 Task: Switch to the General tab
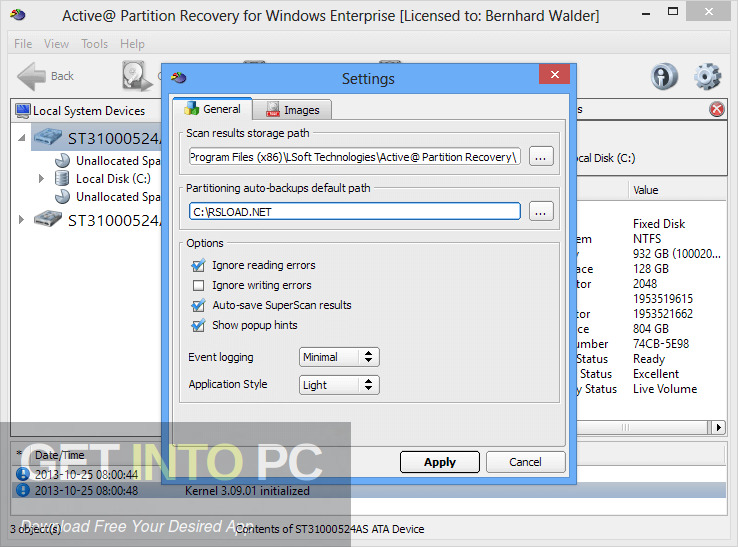click(x=212, y=109)
